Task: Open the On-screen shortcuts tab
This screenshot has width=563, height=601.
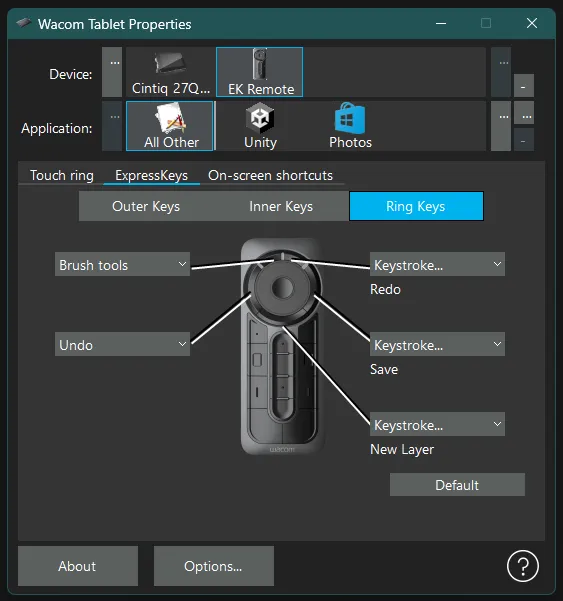Action: point(270,176)
